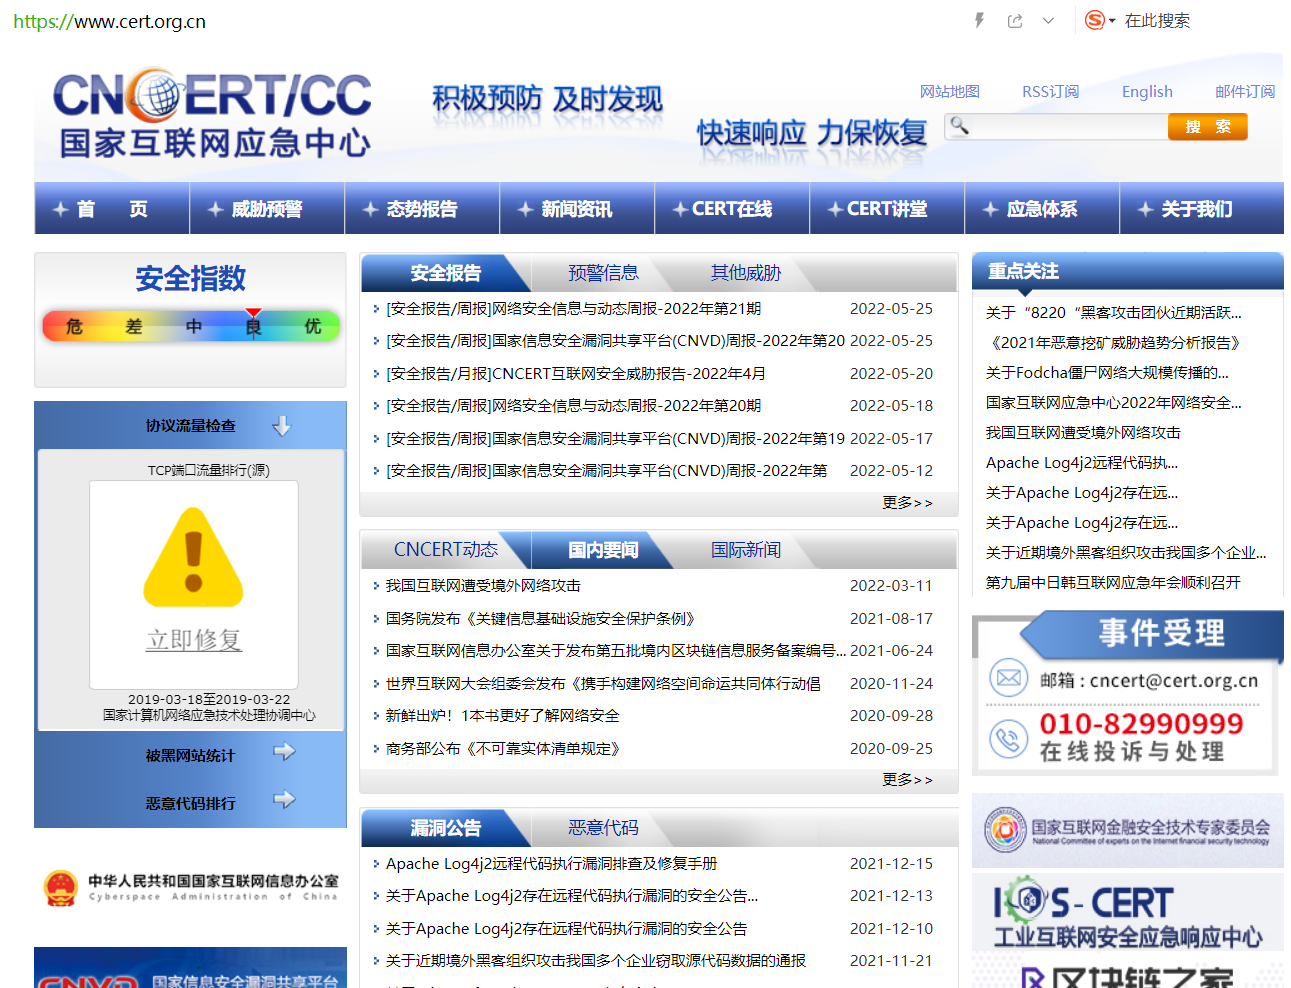Viewport: 1291px width, 988px height.
Task: Open the CNVD 国家信息安全漏洞共享平台 banner
Action: pos(191,969)
